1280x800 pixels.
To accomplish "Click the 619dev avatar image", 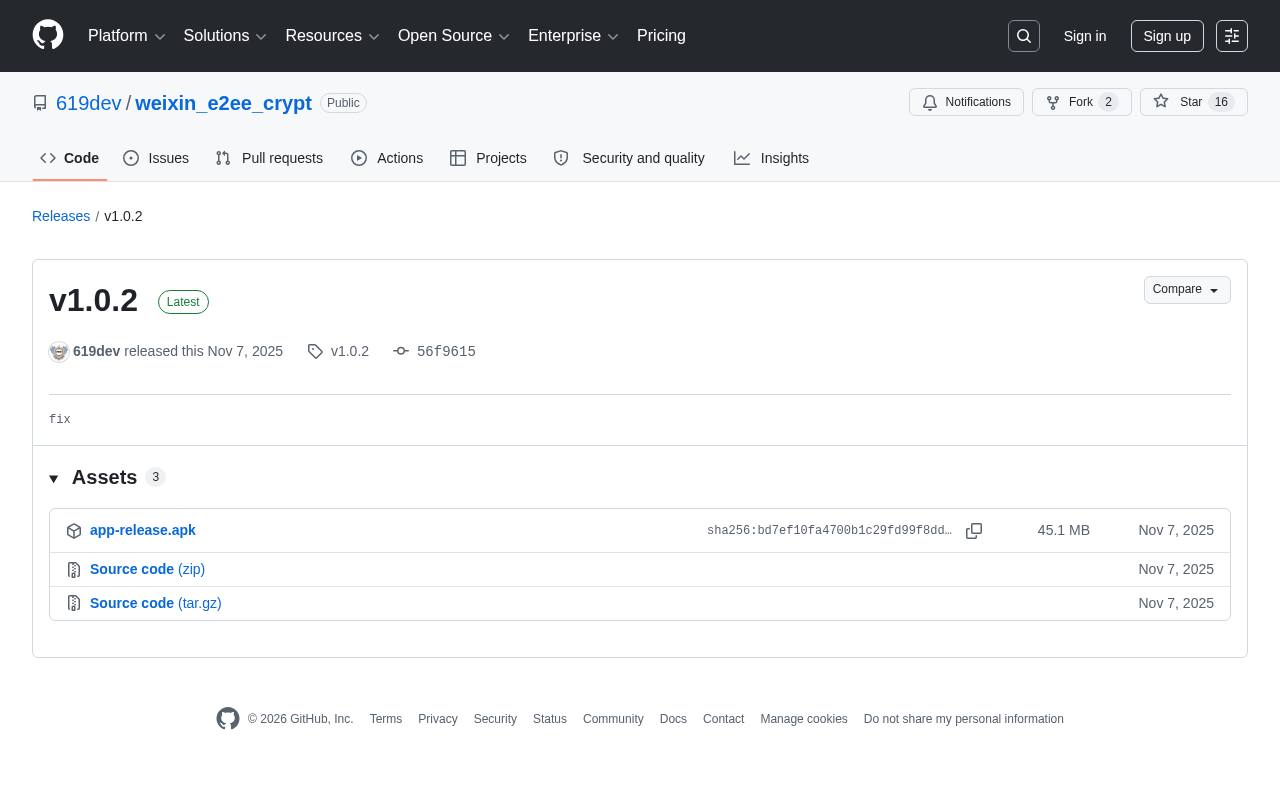I will (59, 351).
